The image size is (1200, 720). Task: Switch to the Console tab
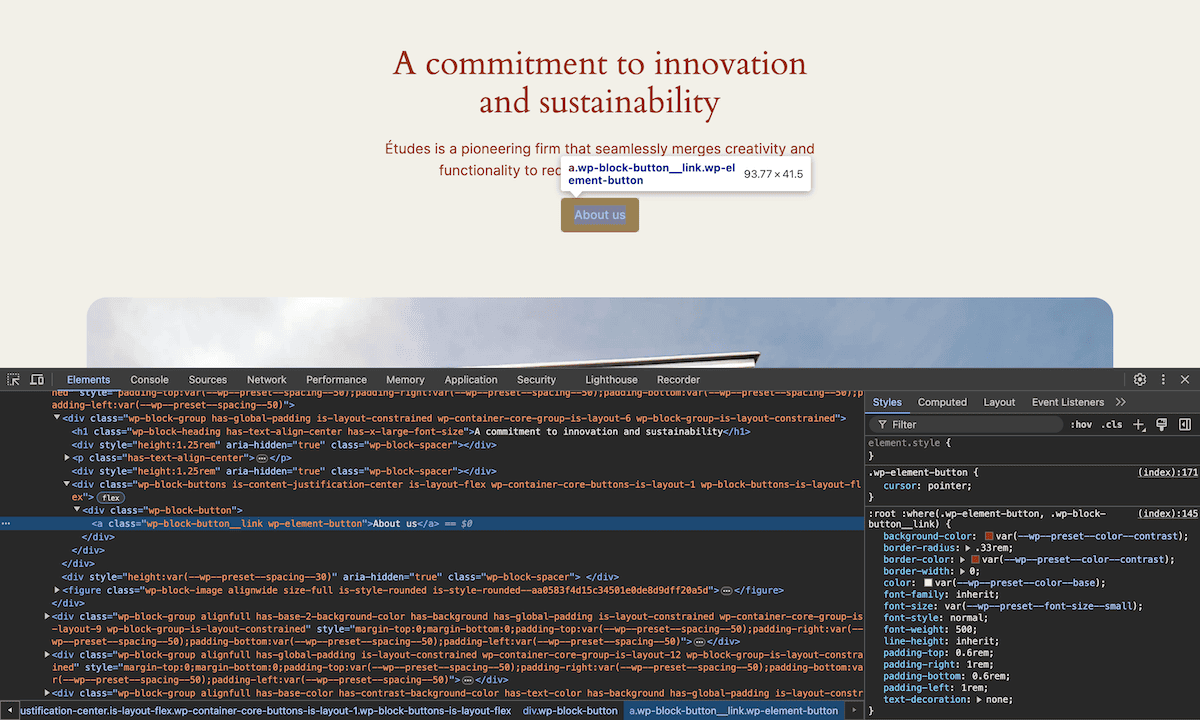[149, 380]
